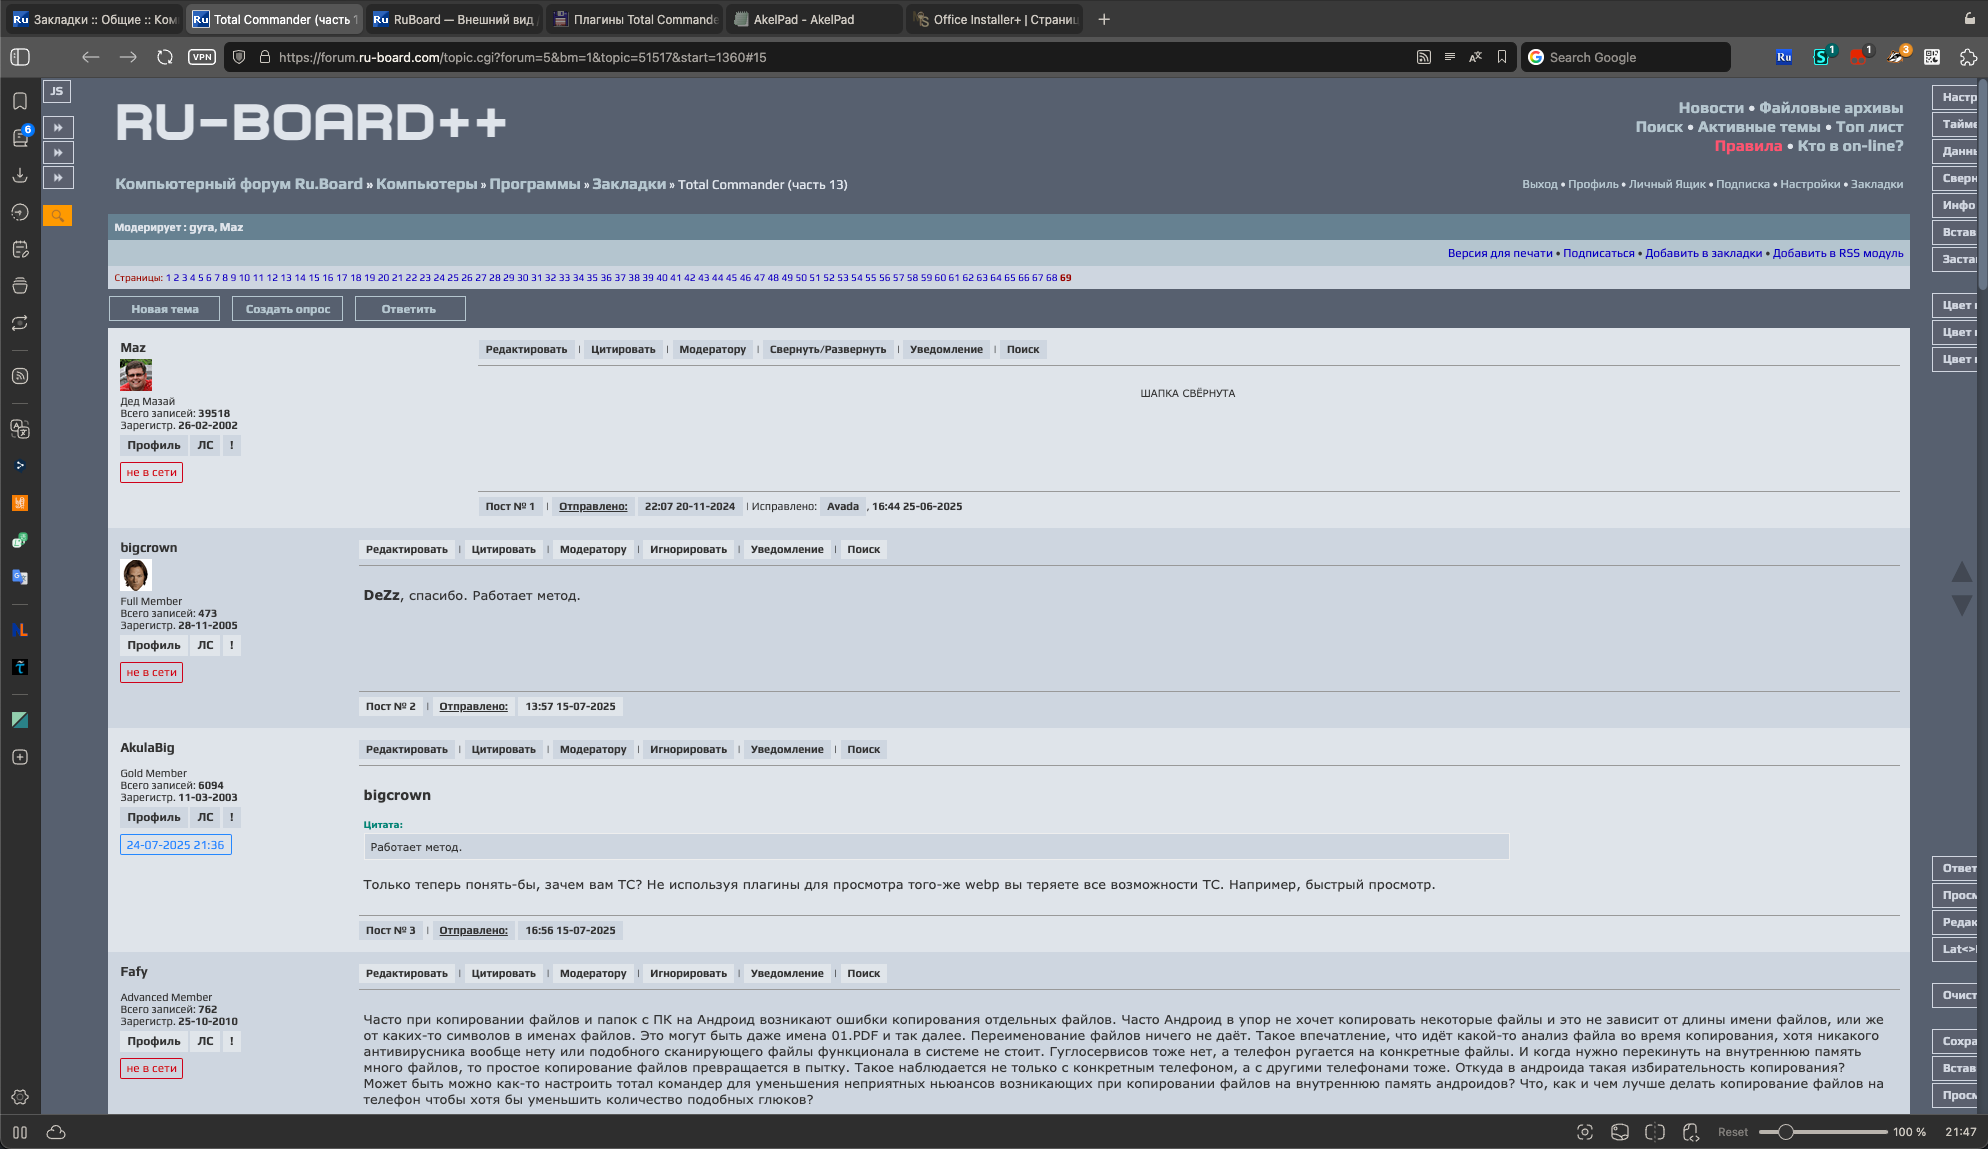Open the Notes panel in sidebar
The height and width of the screenshot is (1149, 1988).
click(20, 249)
